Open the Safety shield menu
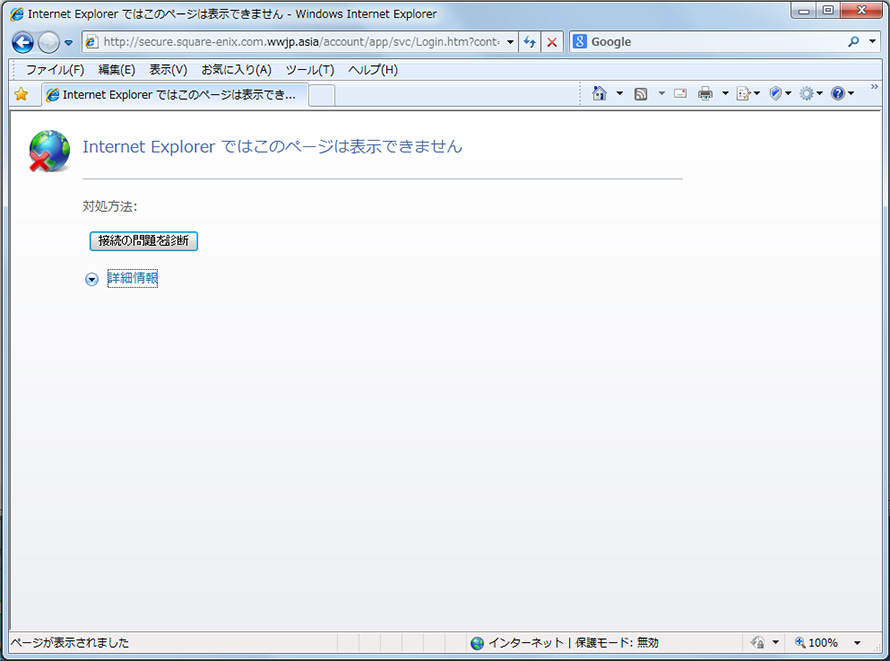The height and width of the screenshot is (661, 890). (x=779, y=94)
